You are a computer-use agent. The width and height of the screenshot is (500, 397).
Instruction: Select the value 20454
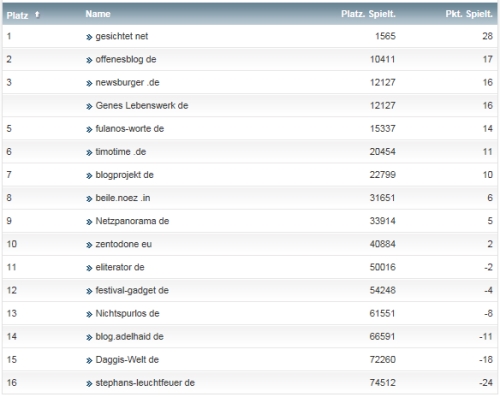click(382, 152)
